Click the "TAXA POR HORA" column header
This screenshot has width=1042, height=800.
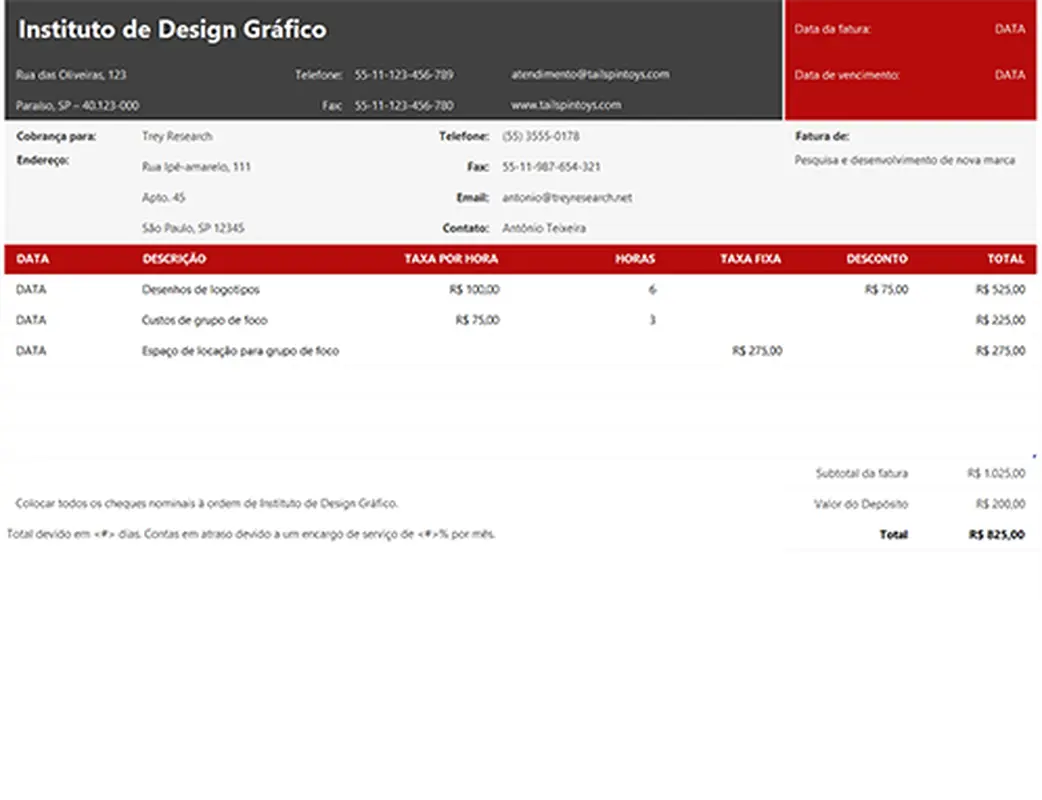tap(451, 259)
